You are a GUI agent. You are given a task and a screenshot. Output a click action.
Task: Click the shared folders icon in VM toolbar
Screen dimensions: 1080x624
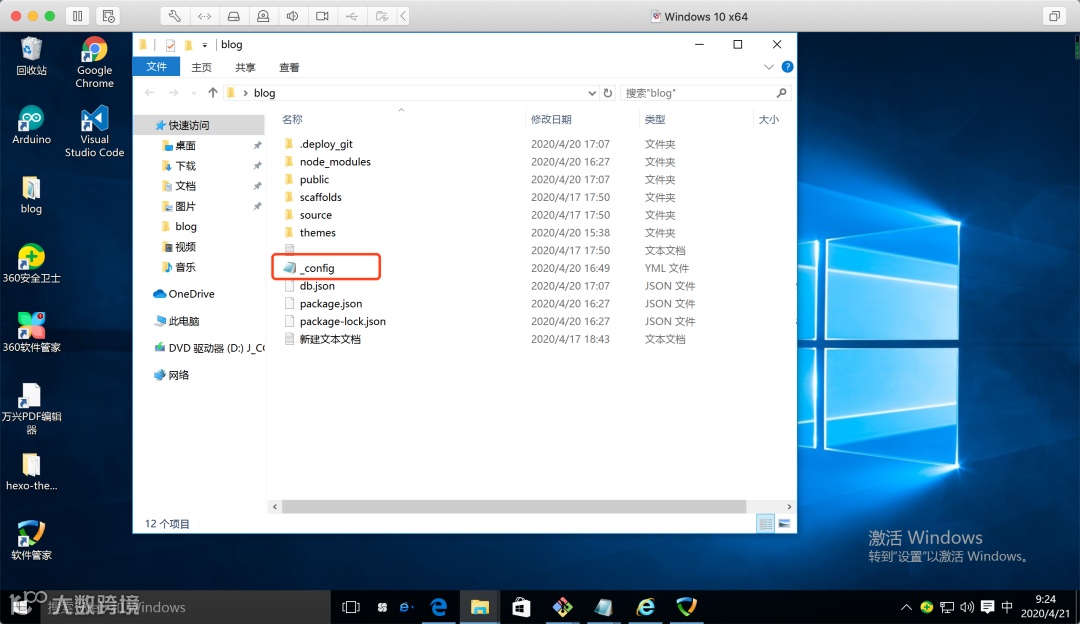pyautogui.click(x=382, y=16)
